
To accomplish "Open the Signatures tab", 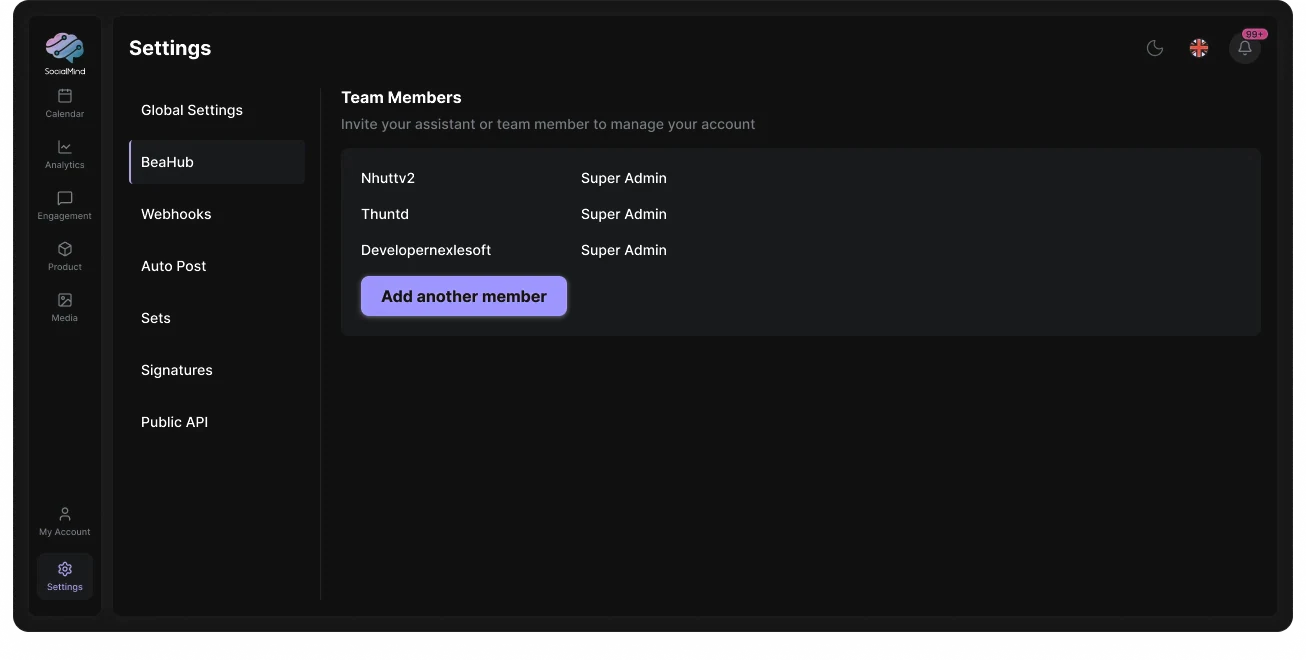I will [x=217, y=370].
